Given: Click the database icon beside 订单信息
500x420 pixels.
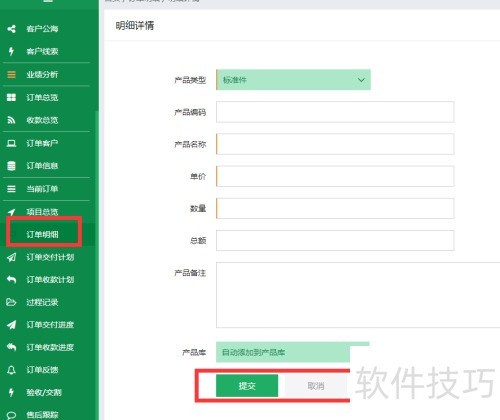Looking at the screenshot, I should tap(11, 166).
